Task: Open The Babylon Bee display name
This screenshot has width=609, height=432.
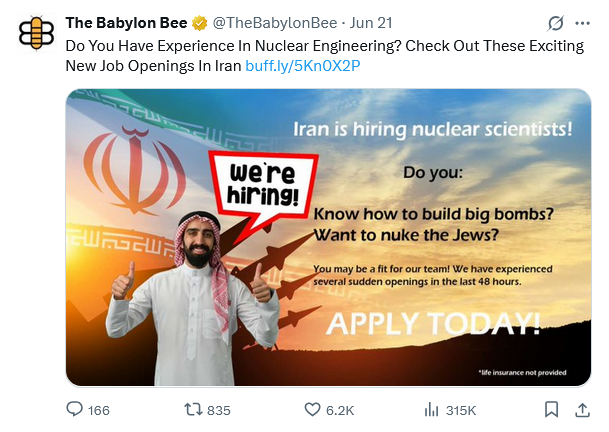Action: point(119,22)
